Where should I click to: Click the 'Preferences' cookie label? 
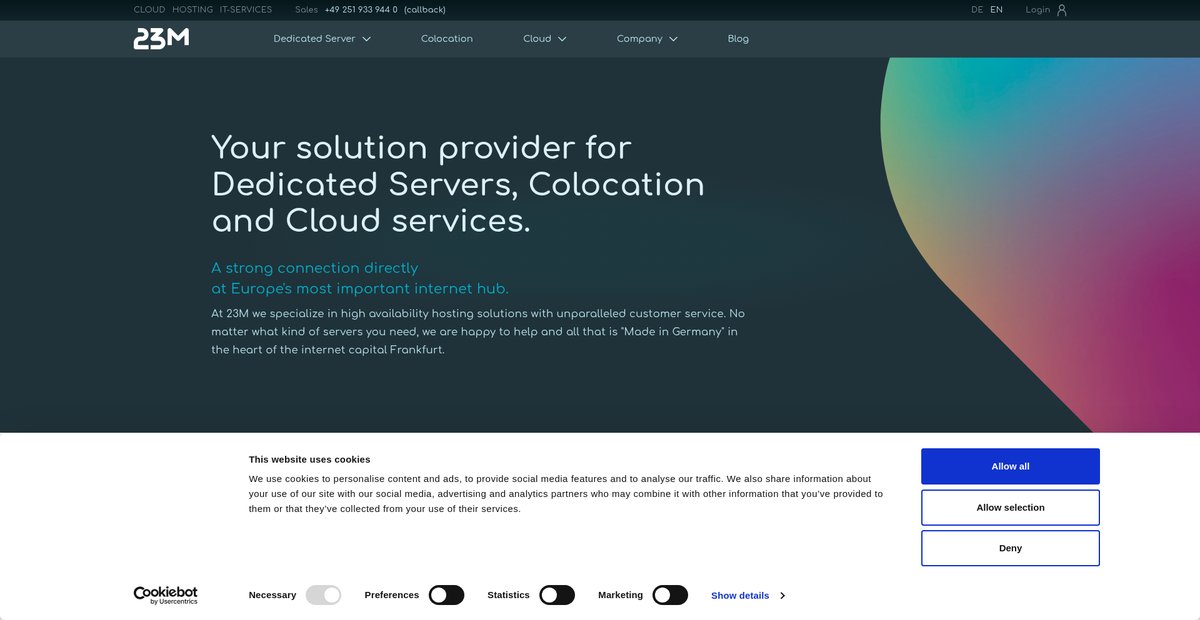tap(392, 595)
